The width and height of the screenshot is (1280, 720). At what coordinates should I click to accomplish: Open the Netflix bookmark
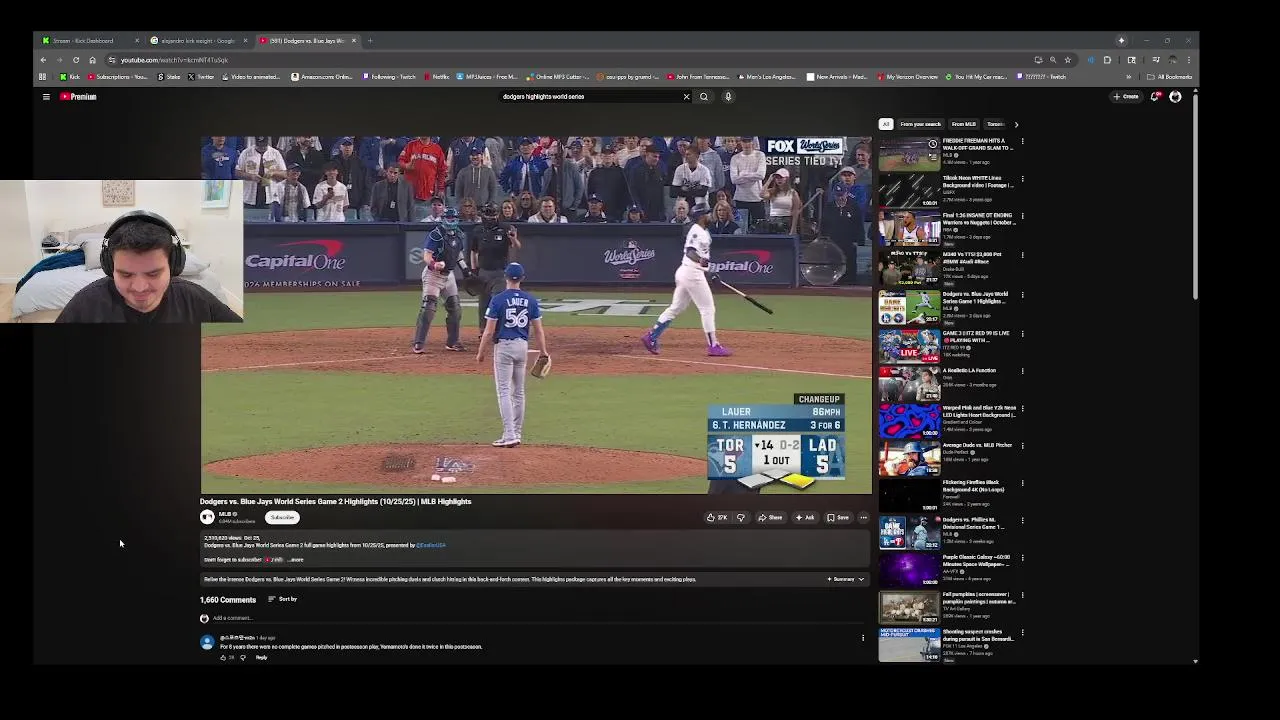(x=436, y=77)
